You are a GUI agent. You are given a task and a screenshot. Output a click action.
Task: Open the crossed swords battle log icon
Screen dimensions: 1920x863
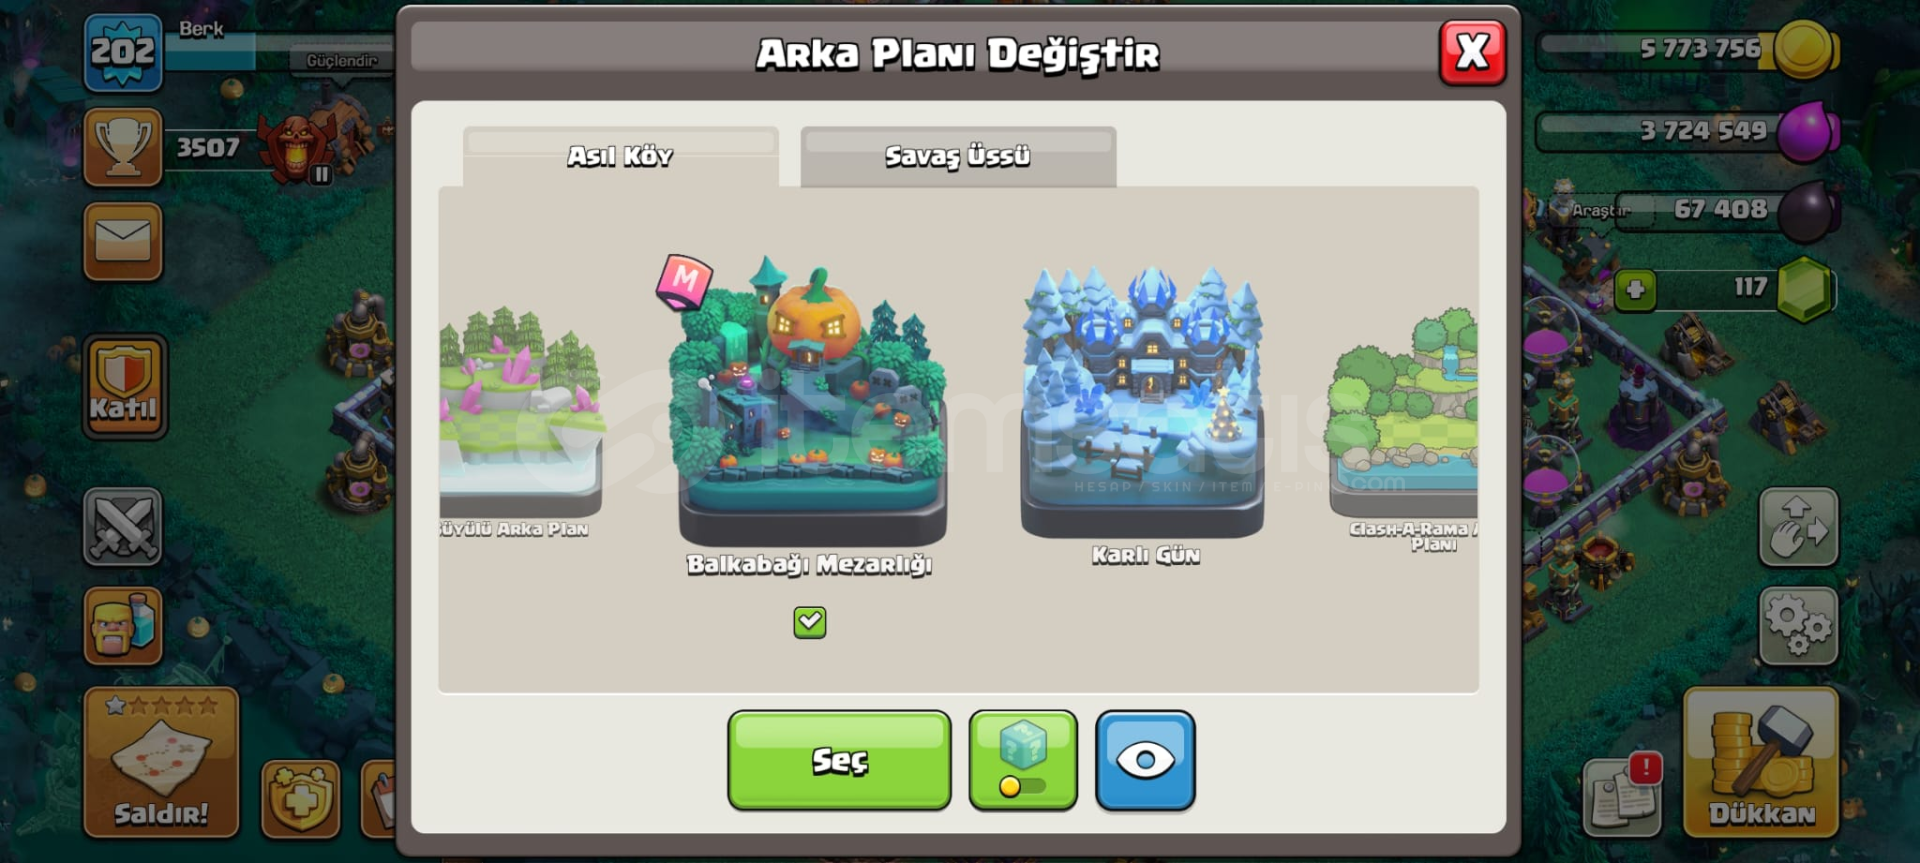123,526
